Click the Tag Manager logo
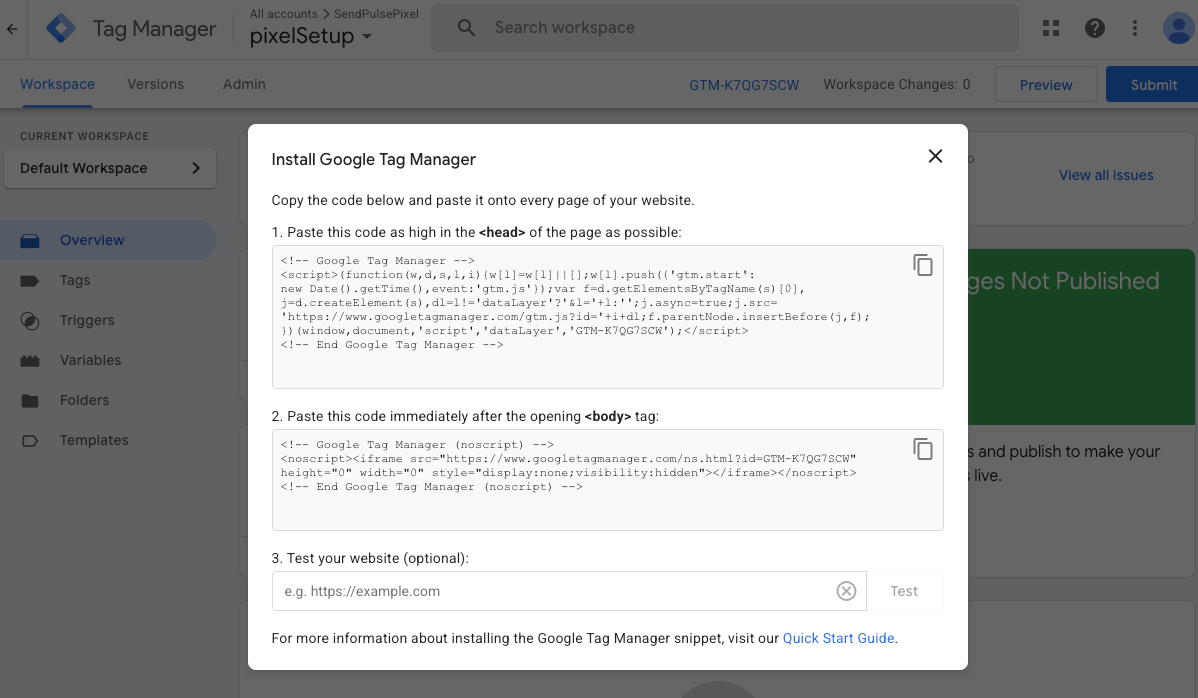1198x698 pixels. [61, 29]
